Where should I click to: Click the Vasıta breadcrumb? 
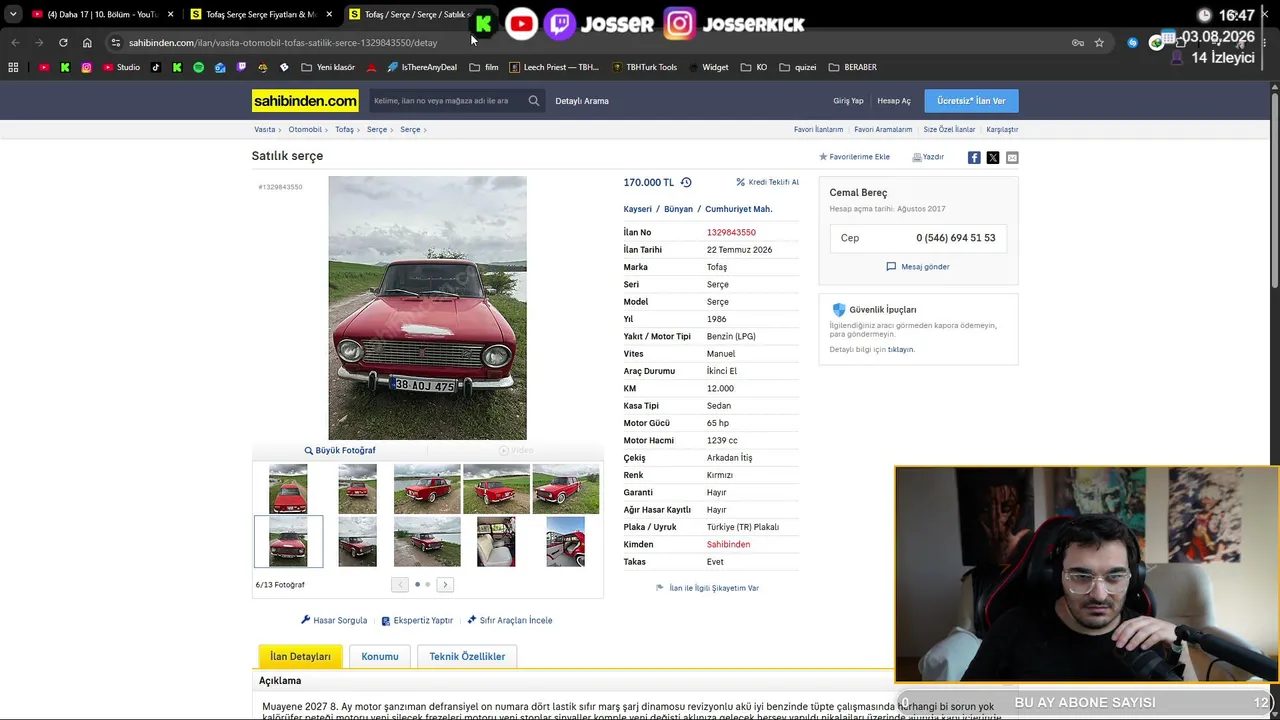(x=264, y=130)
